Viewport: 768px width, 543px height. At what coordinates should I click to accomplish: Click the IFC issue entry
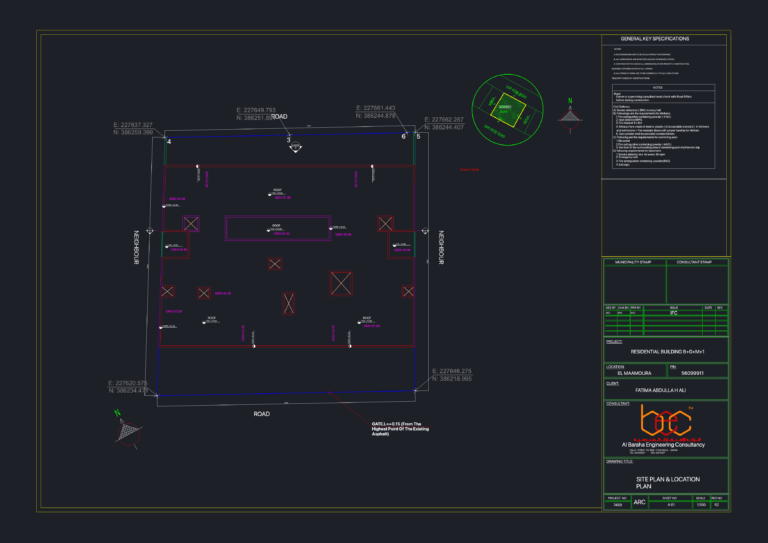[673, 313]
